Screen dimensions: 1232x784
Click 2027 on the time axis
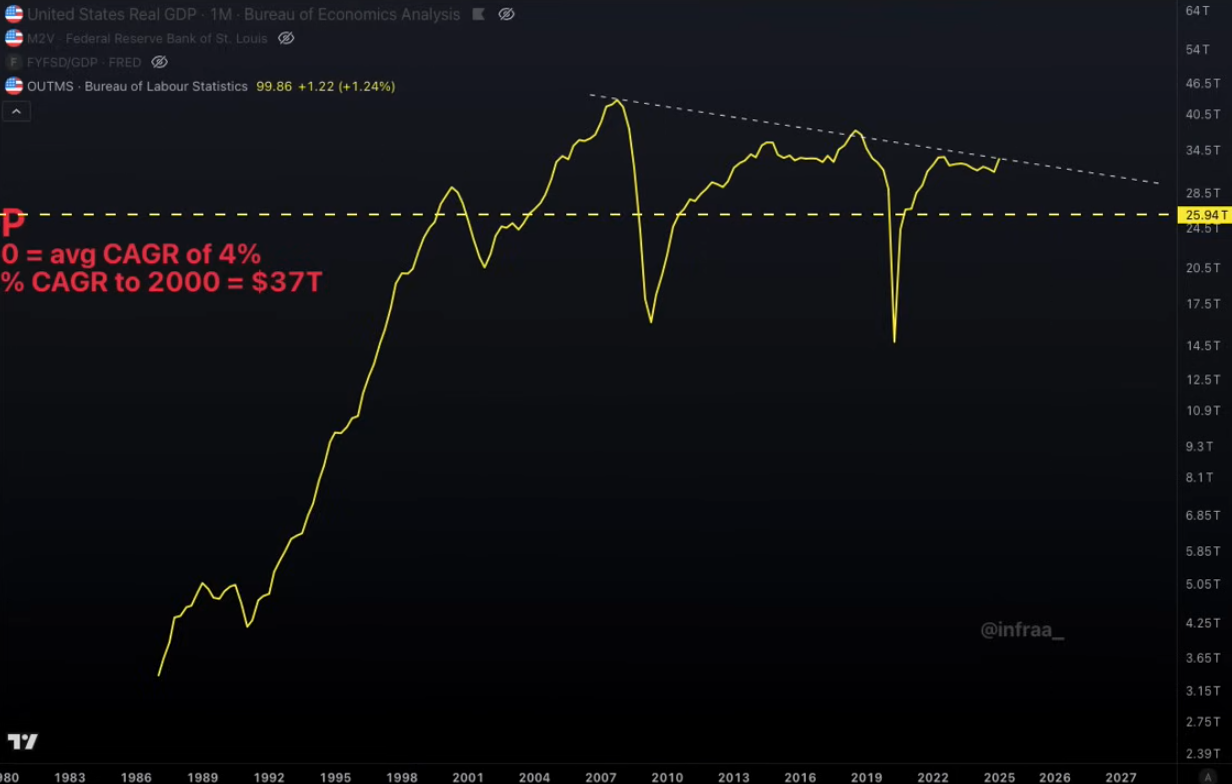point(1121,777)
